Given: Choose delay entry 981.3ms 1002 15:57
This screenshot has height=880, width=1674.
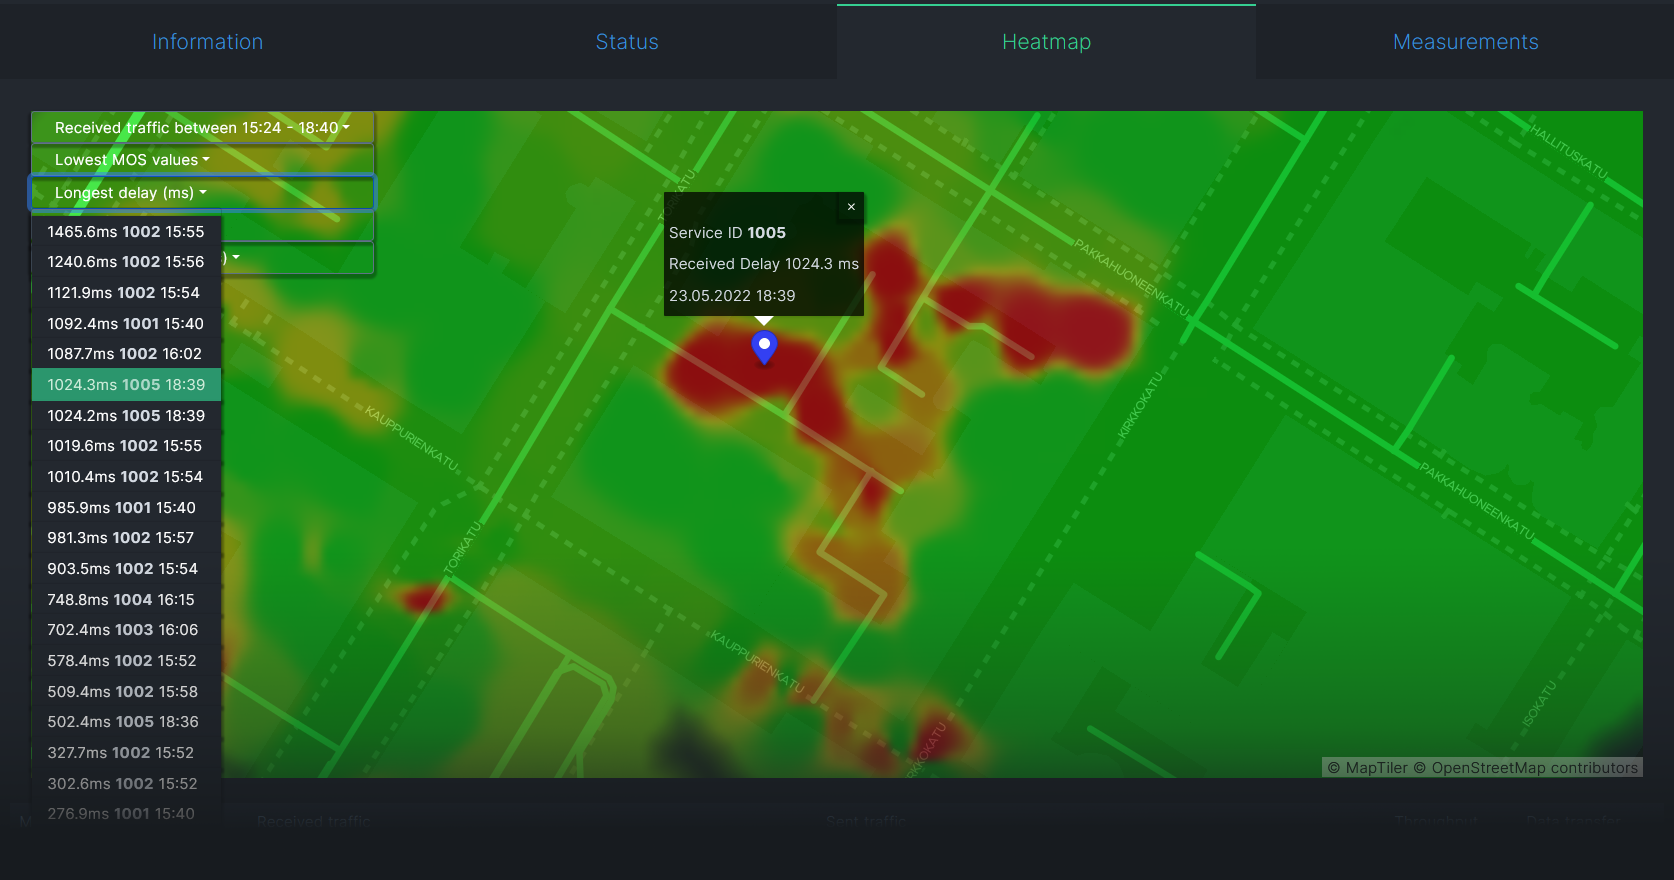Looking at the screenshot, I should tap(126, 538).
